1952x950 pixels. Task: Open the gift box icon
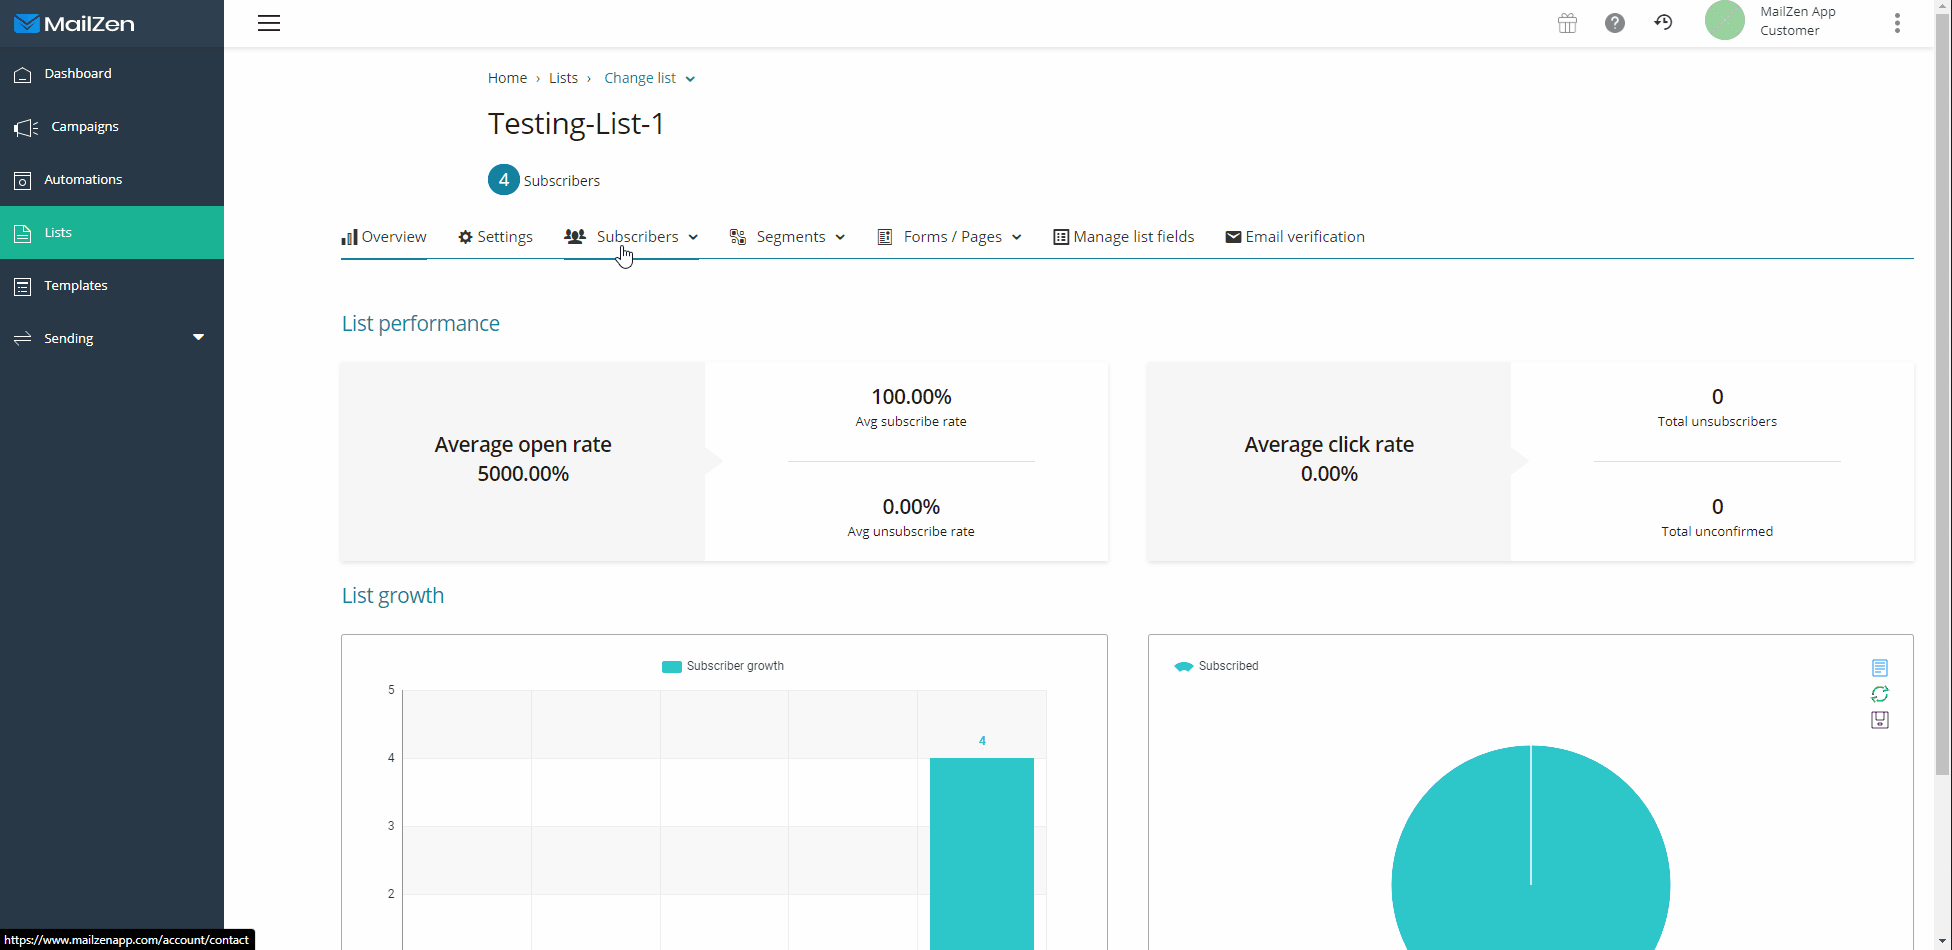click(1567, 23)
